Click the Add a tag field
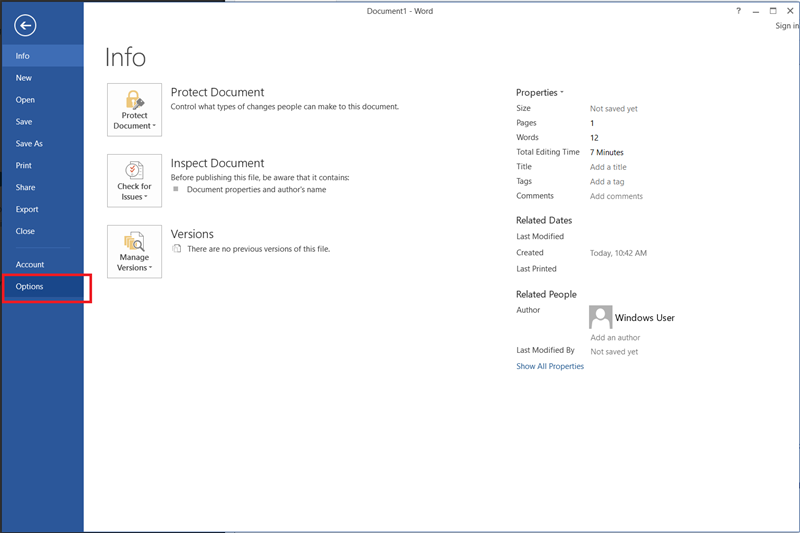This screenshot has height=533, width=800. tap(607, 182)
